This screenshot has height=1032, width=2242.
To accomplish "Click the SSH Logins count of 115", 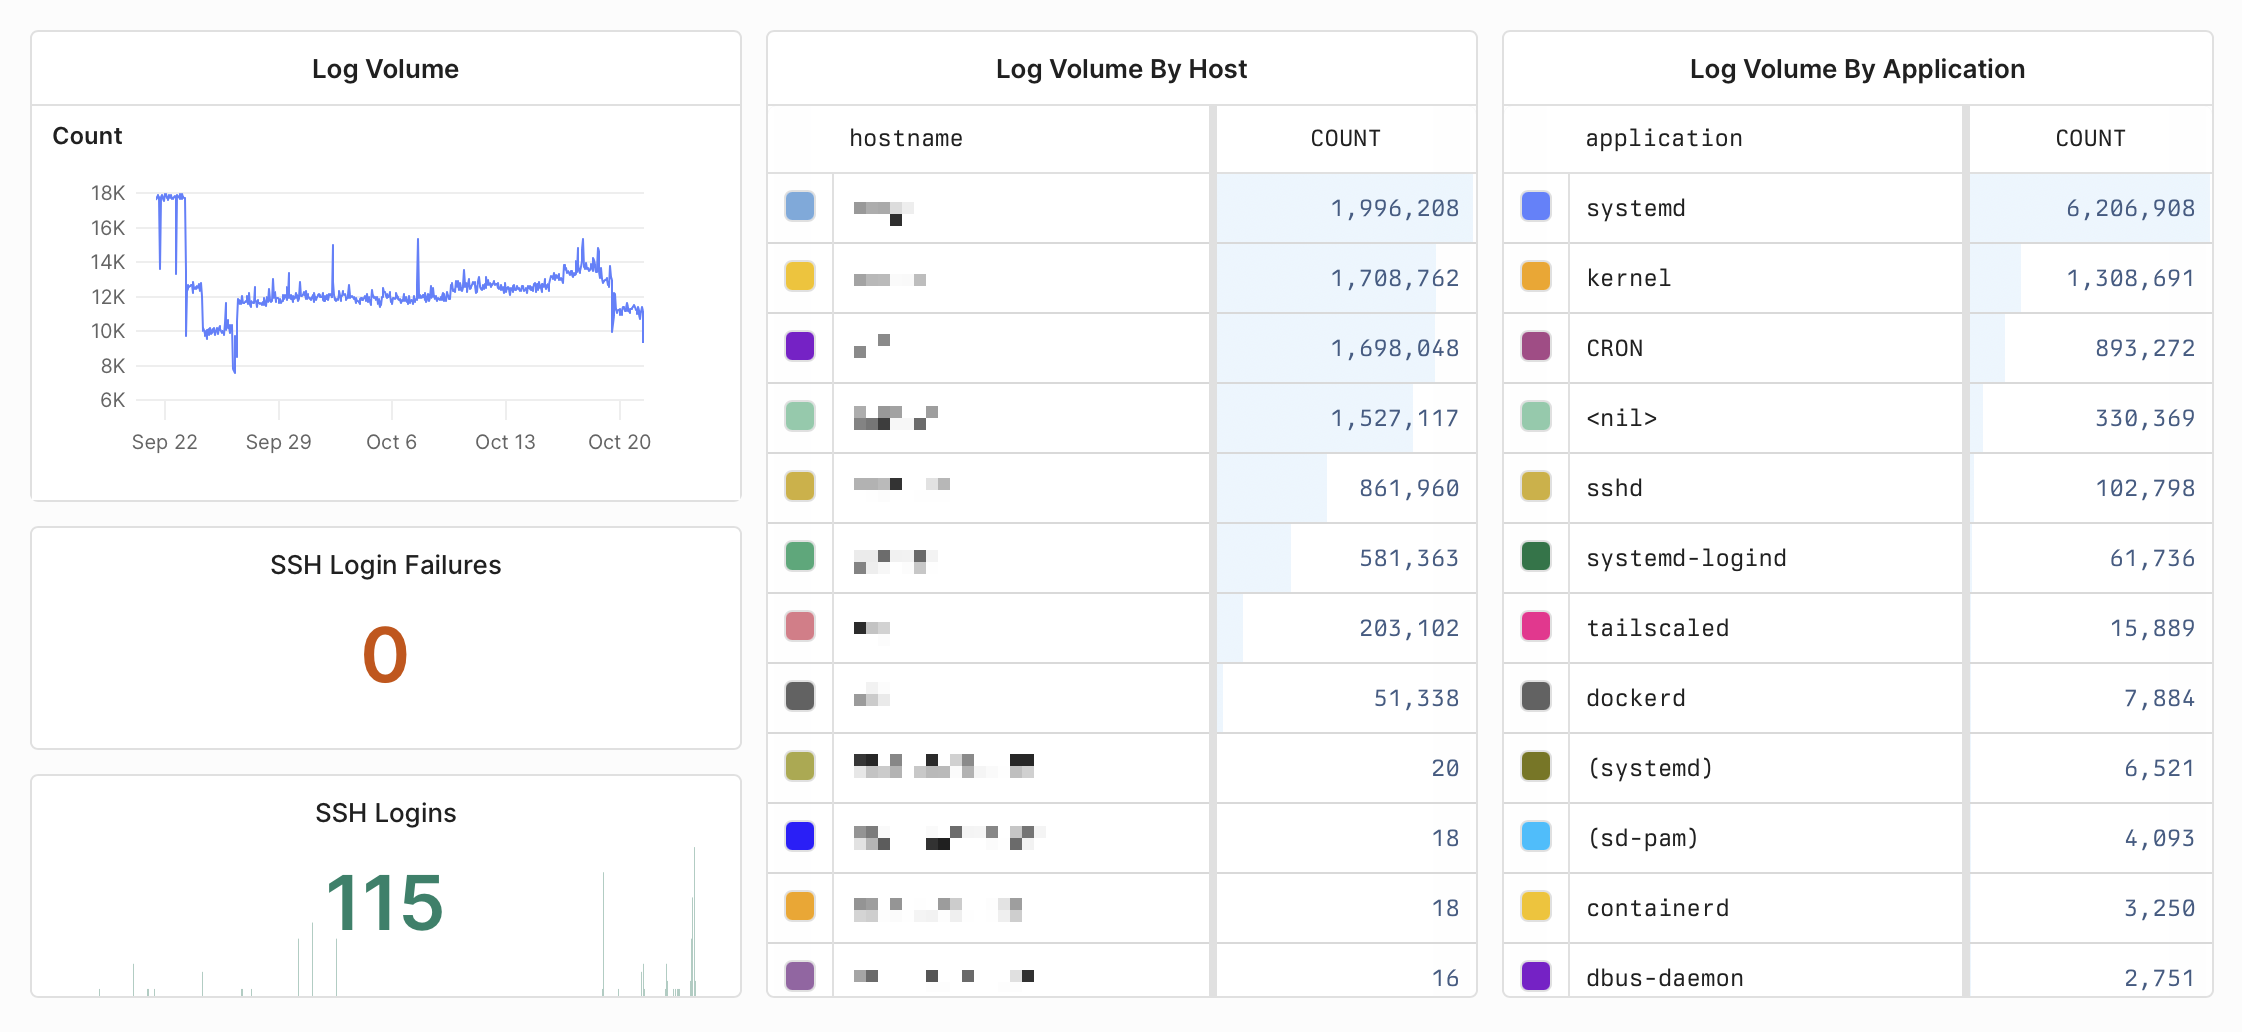I will 385,903.
